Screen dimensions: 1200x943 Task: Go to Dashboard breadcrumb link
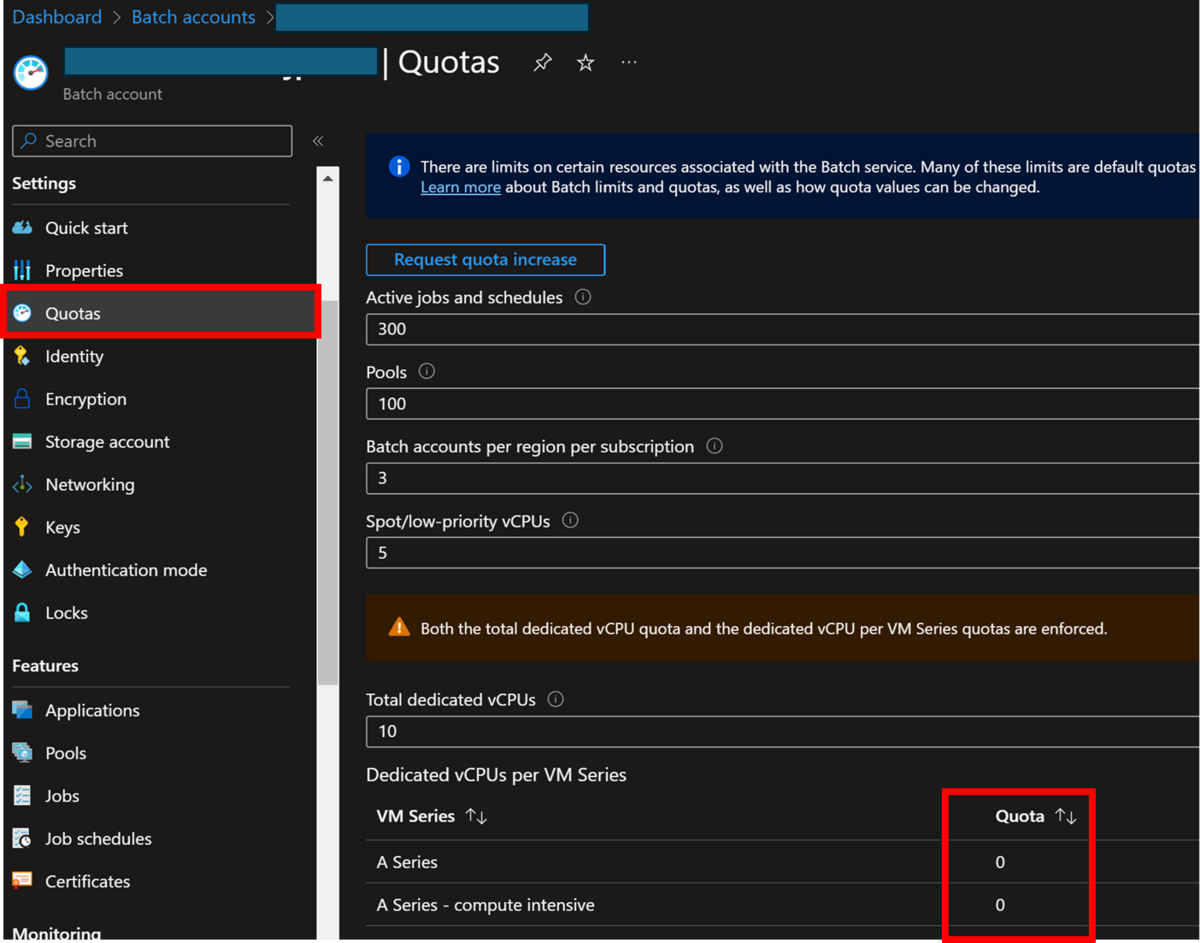pyautogui.click(x=57, y=17)
